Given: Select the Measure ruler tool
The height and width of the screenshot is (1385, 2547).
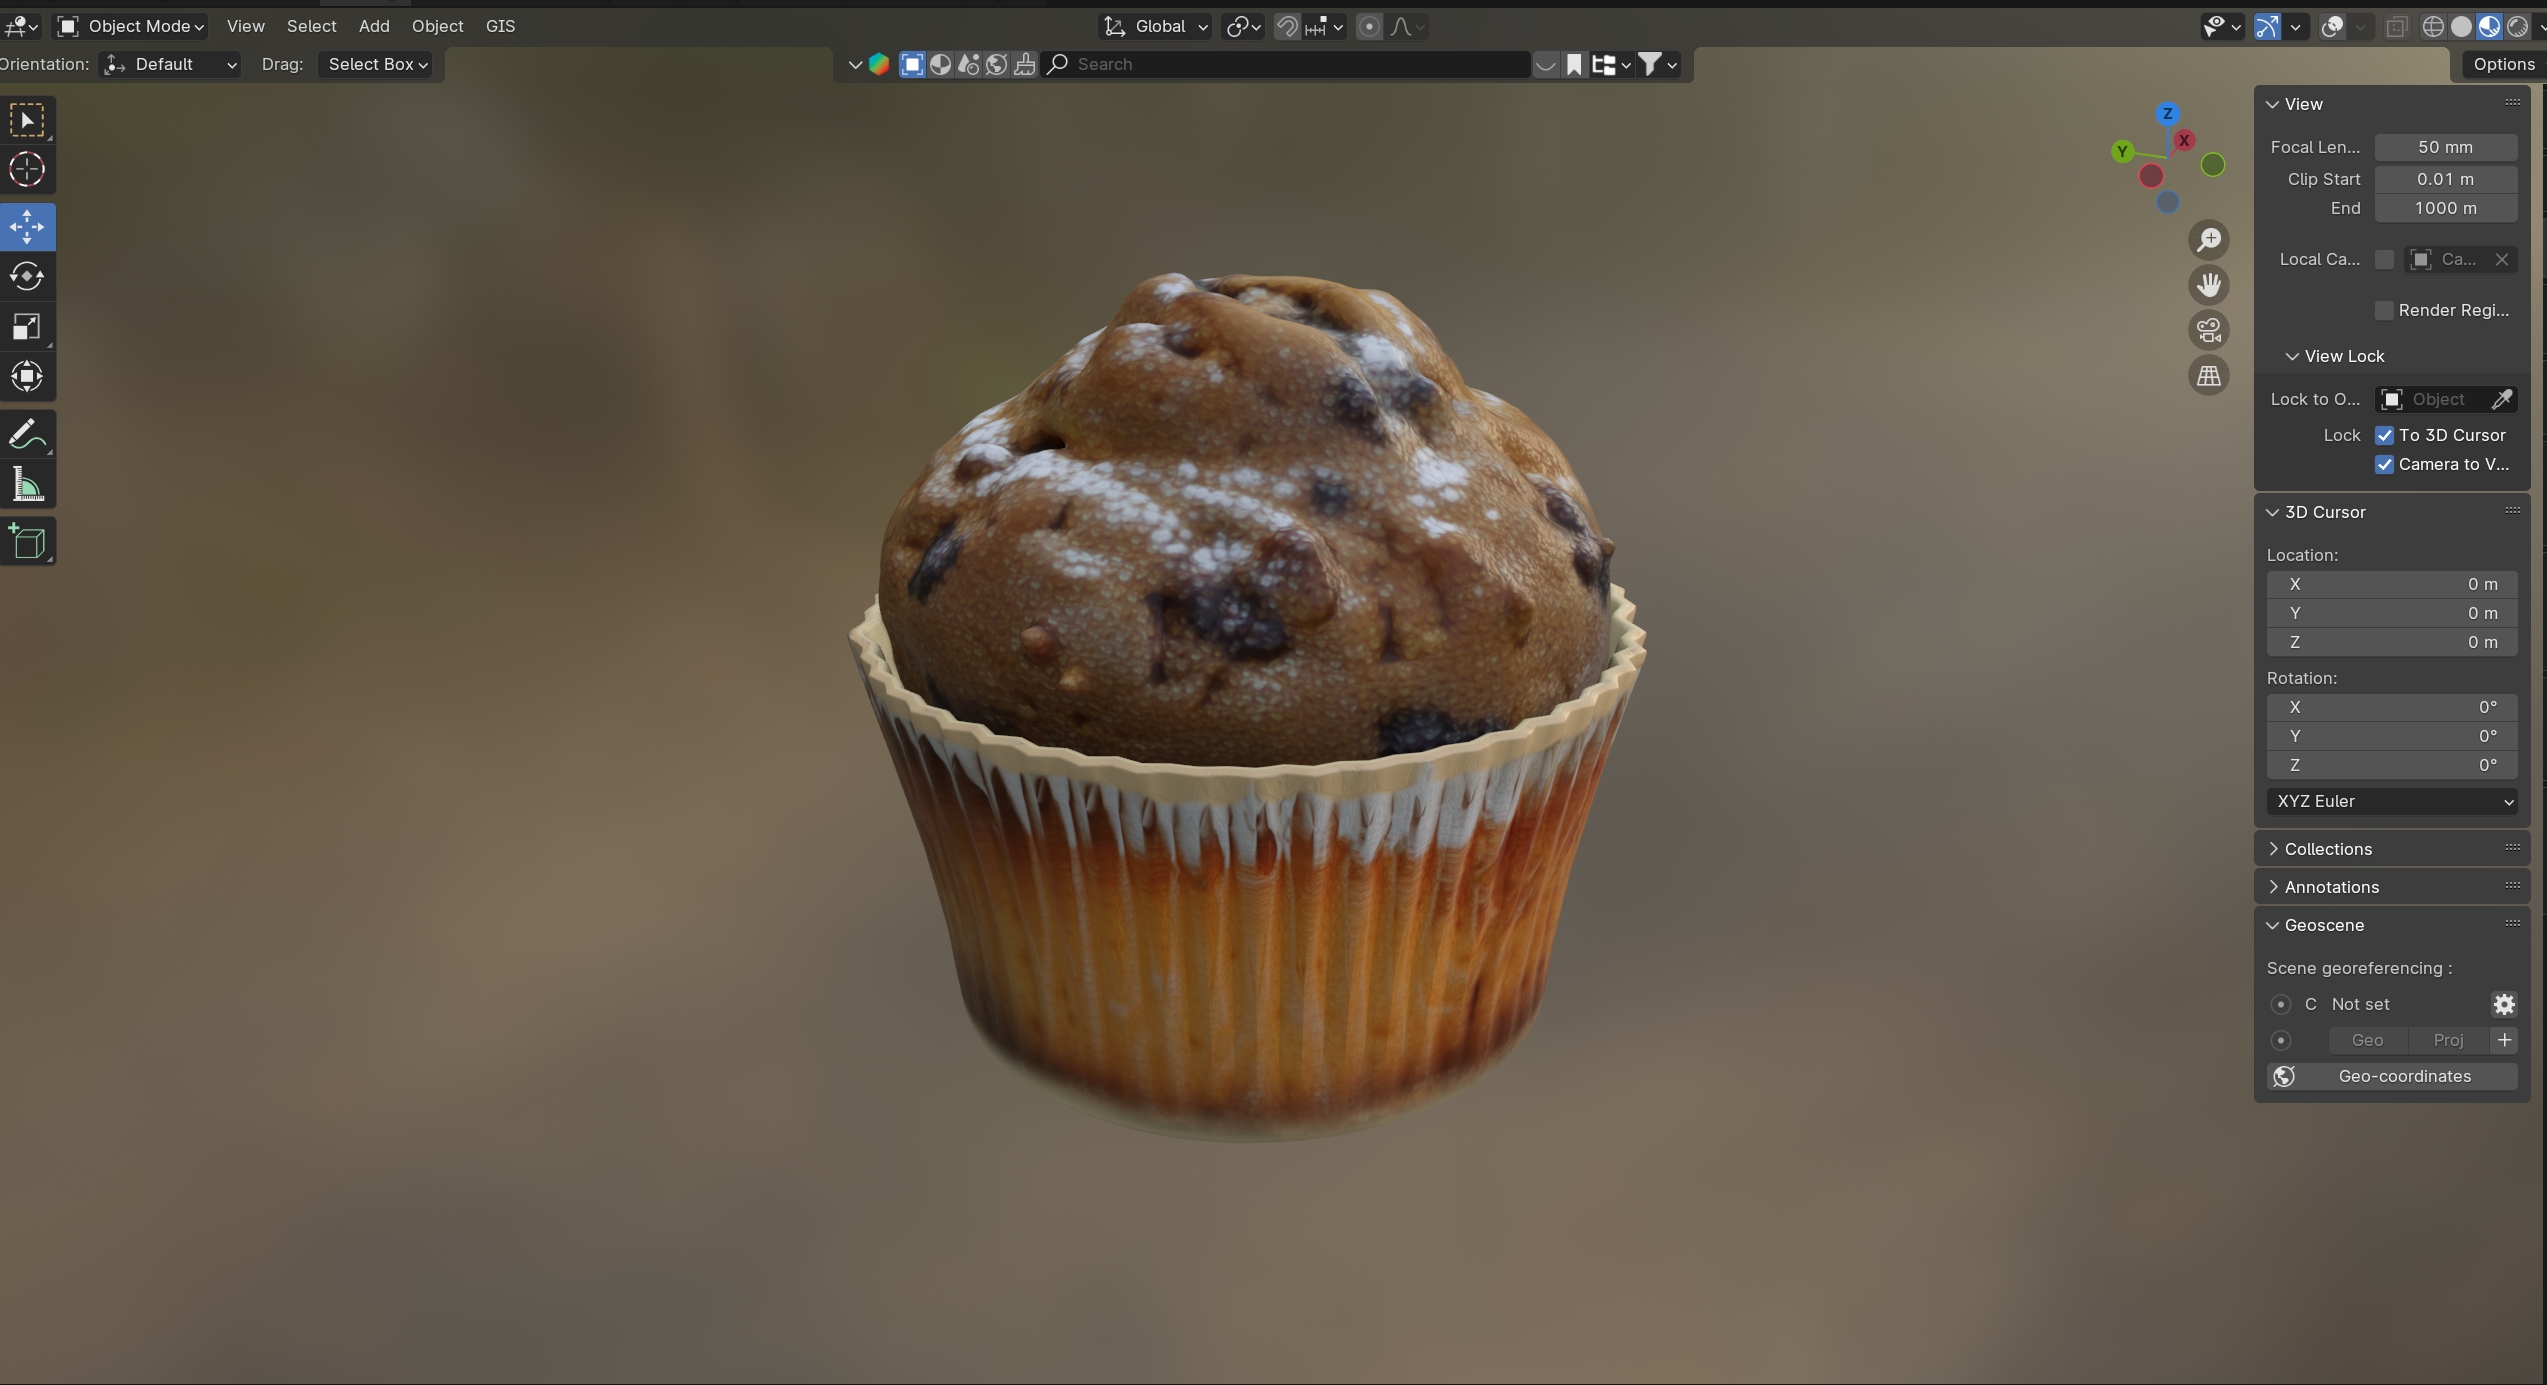Looking at the screenshot, I should pyautogui.click(x=27, y=486).
